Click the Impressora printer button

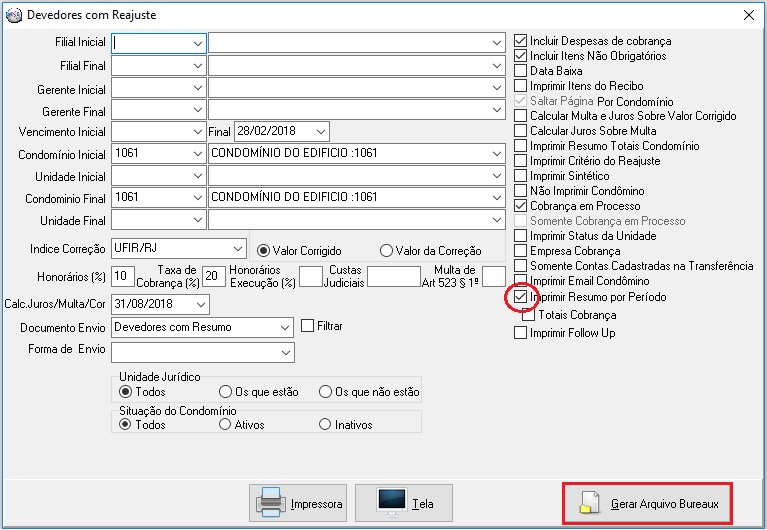pos(301,503)
